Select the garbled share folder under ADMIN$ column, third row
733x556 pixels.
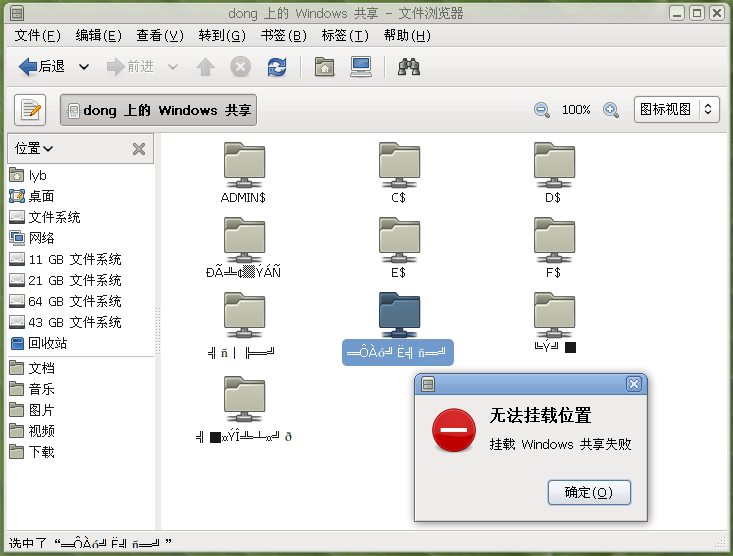[244, 315]
